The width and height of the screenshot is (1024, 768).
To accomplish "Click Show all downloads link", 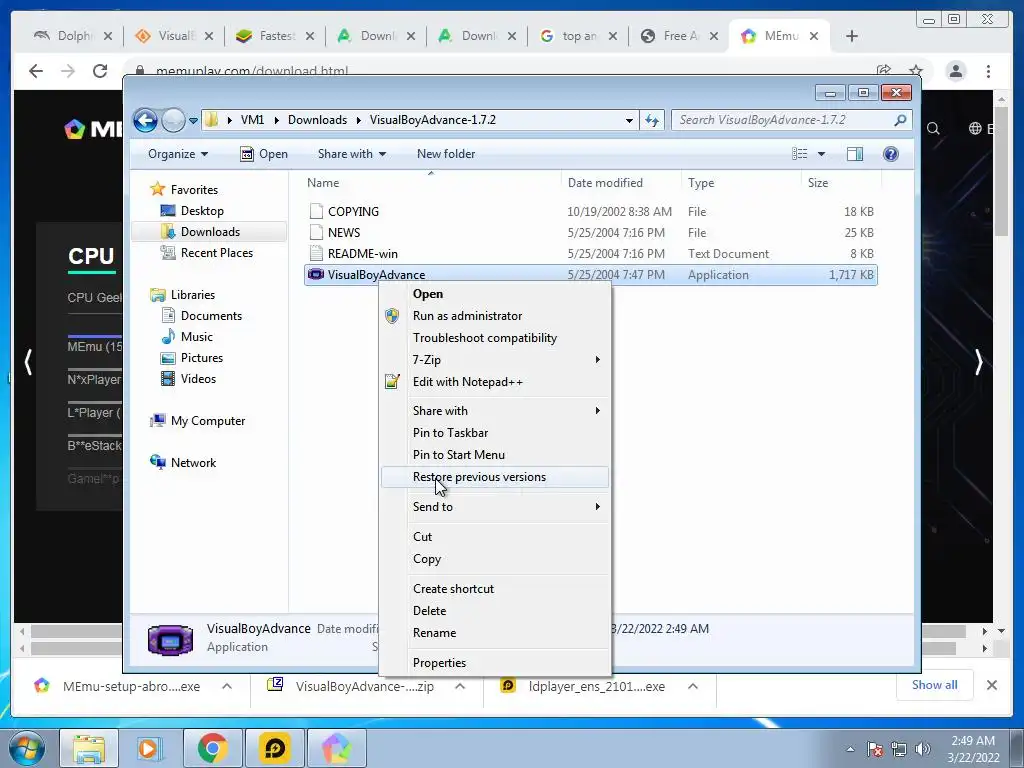I will coord(935,685).
